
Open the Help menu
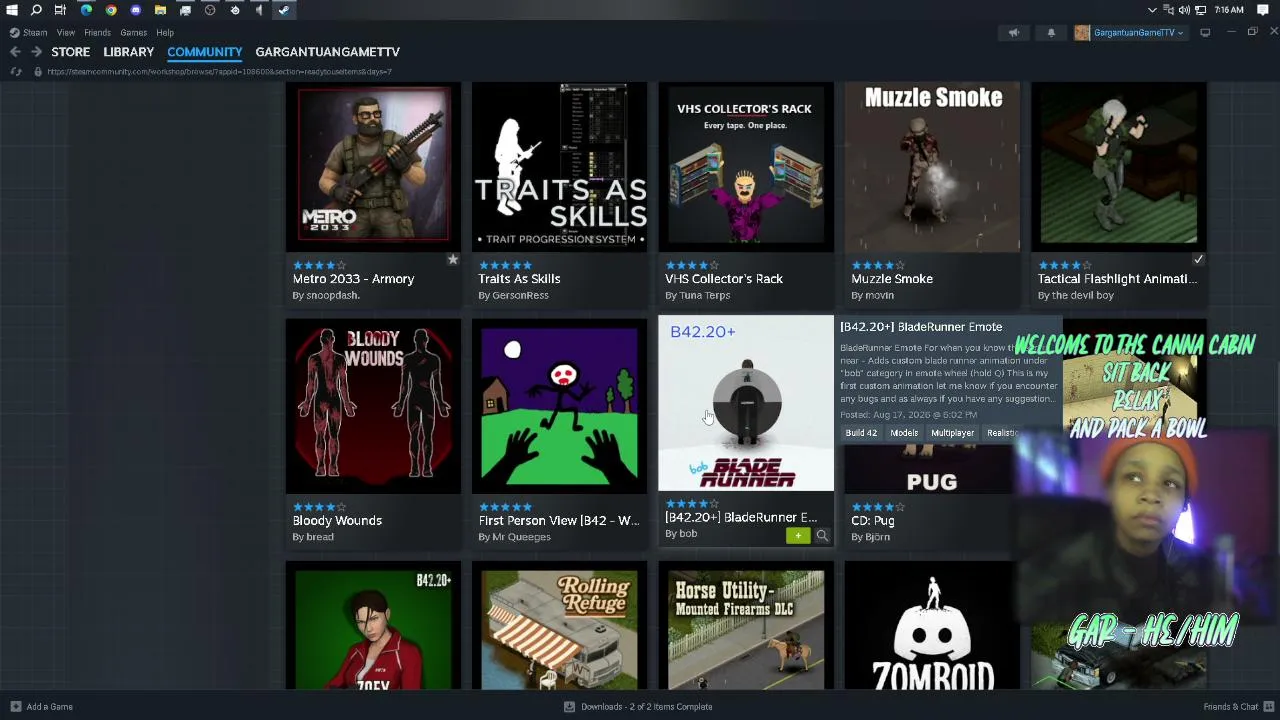pos(165,33)
